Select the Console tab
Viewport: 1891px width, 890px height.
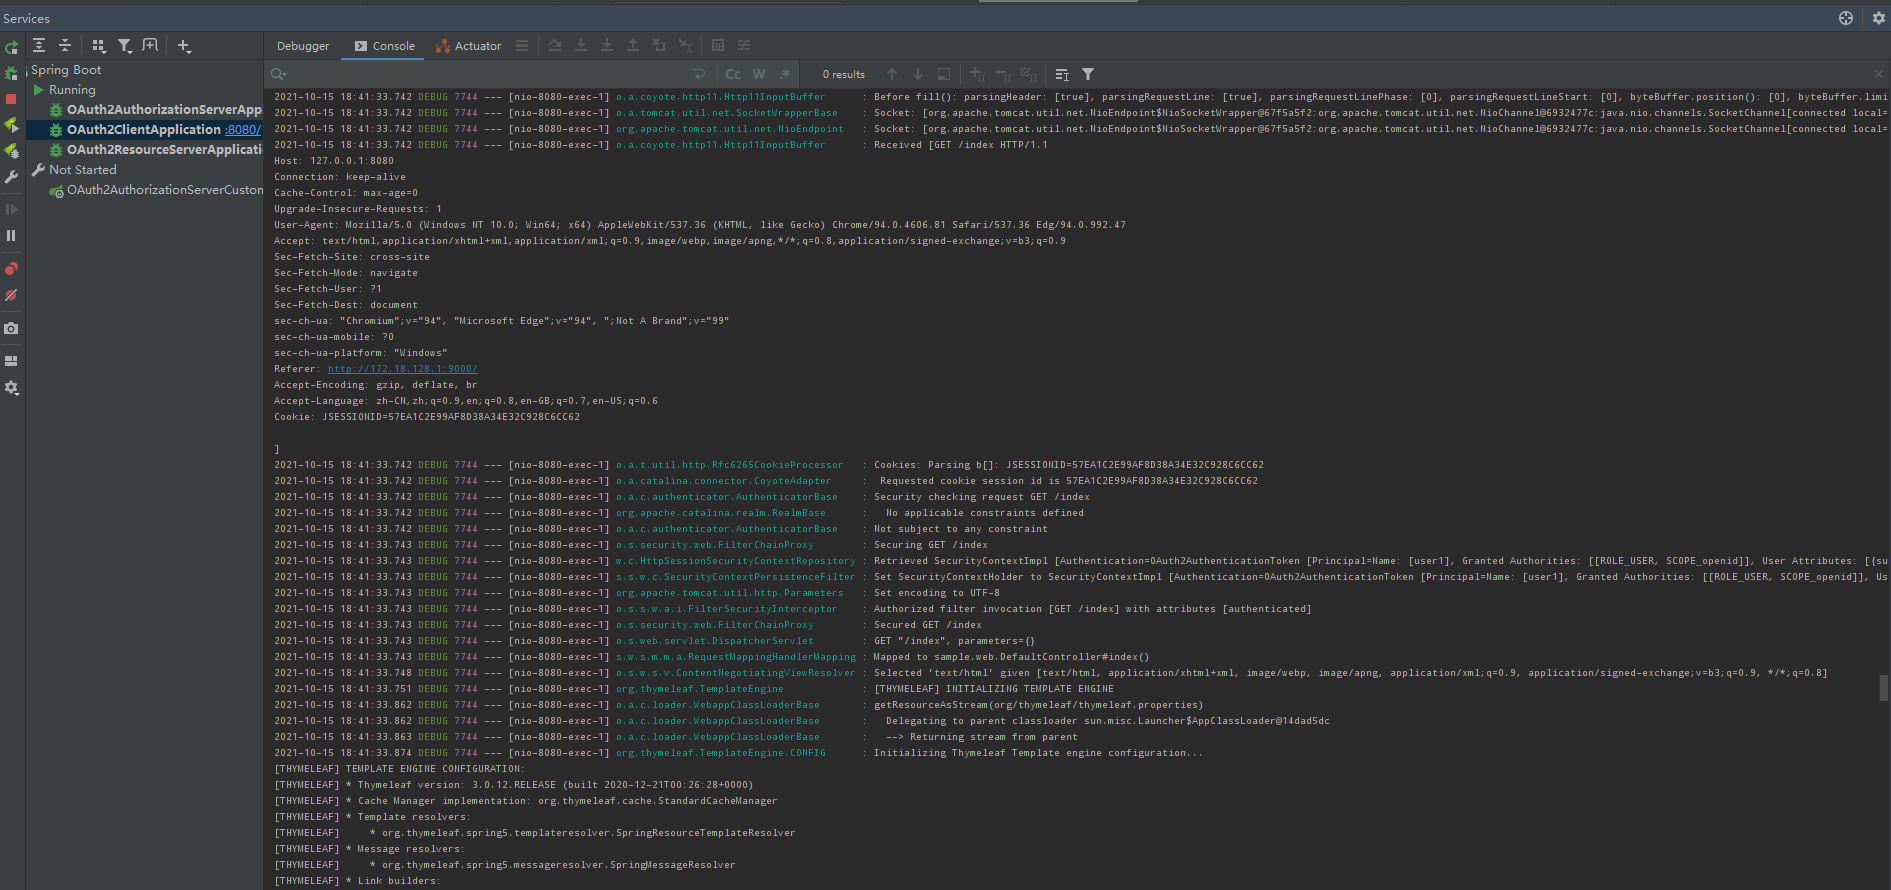[x=385, y=46]
